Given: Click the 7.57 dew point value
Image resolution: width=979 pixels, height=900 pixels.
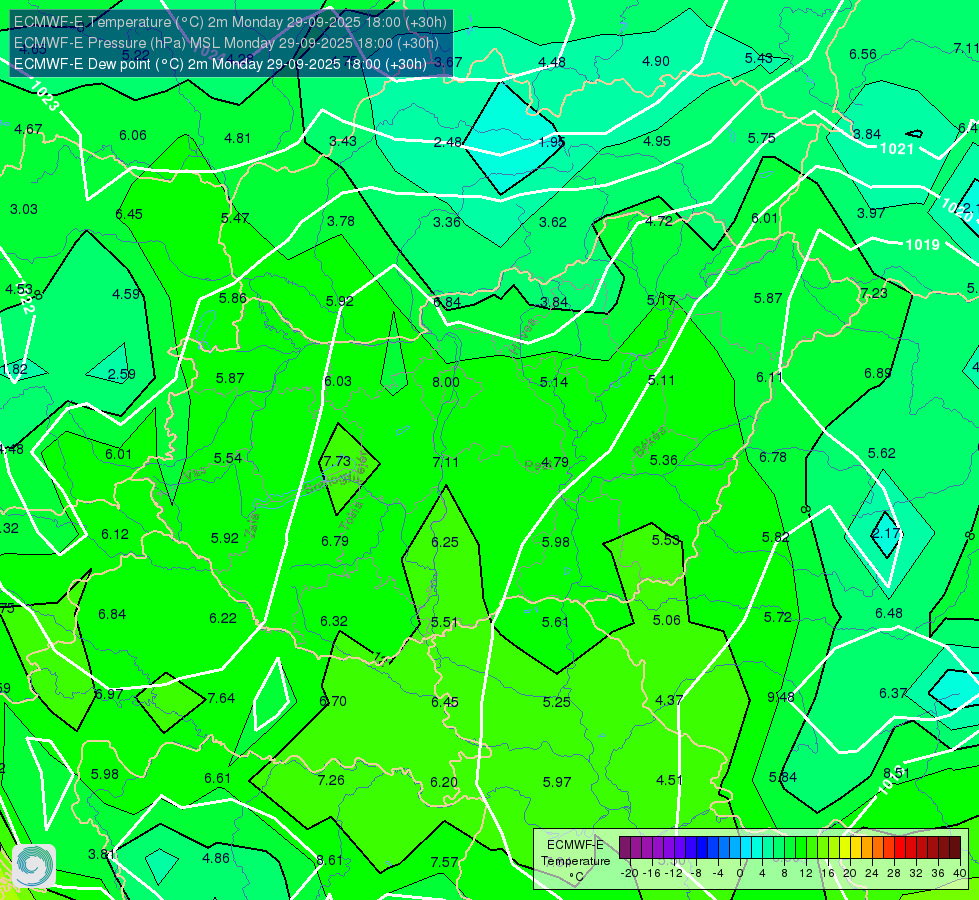Looking at the screenshot, I should point(445,862).
